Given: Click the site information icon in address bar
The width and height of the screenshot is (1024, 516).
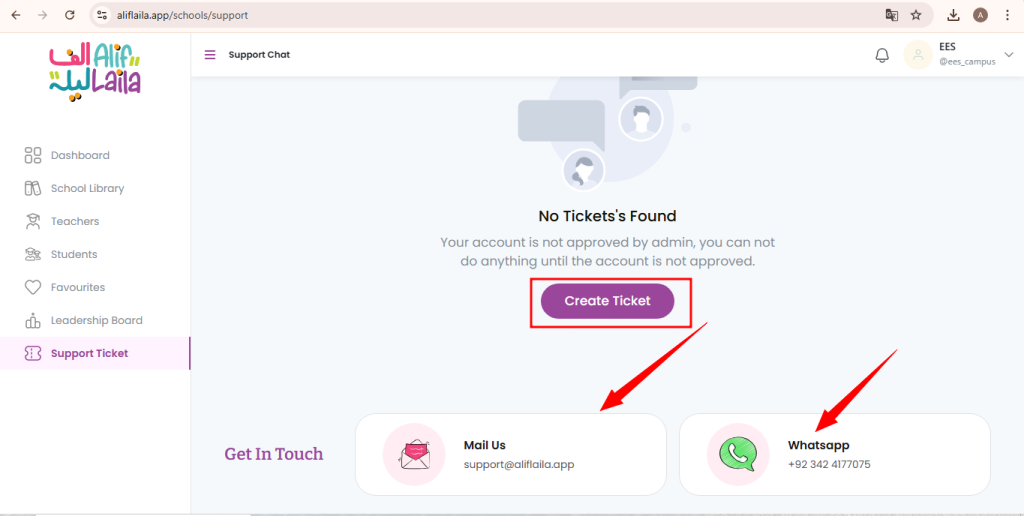Looking at the screenshot, I should tap(101, 15).
